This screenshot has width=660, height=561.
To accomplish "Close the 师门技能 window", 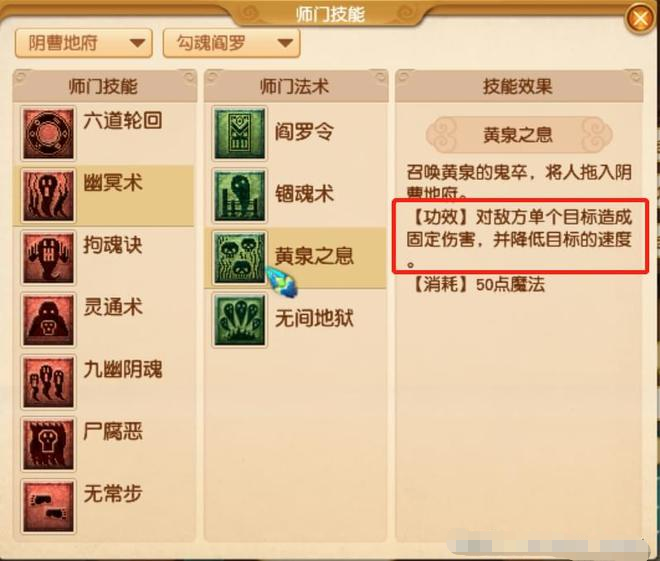I will click(x=640, y=18).
